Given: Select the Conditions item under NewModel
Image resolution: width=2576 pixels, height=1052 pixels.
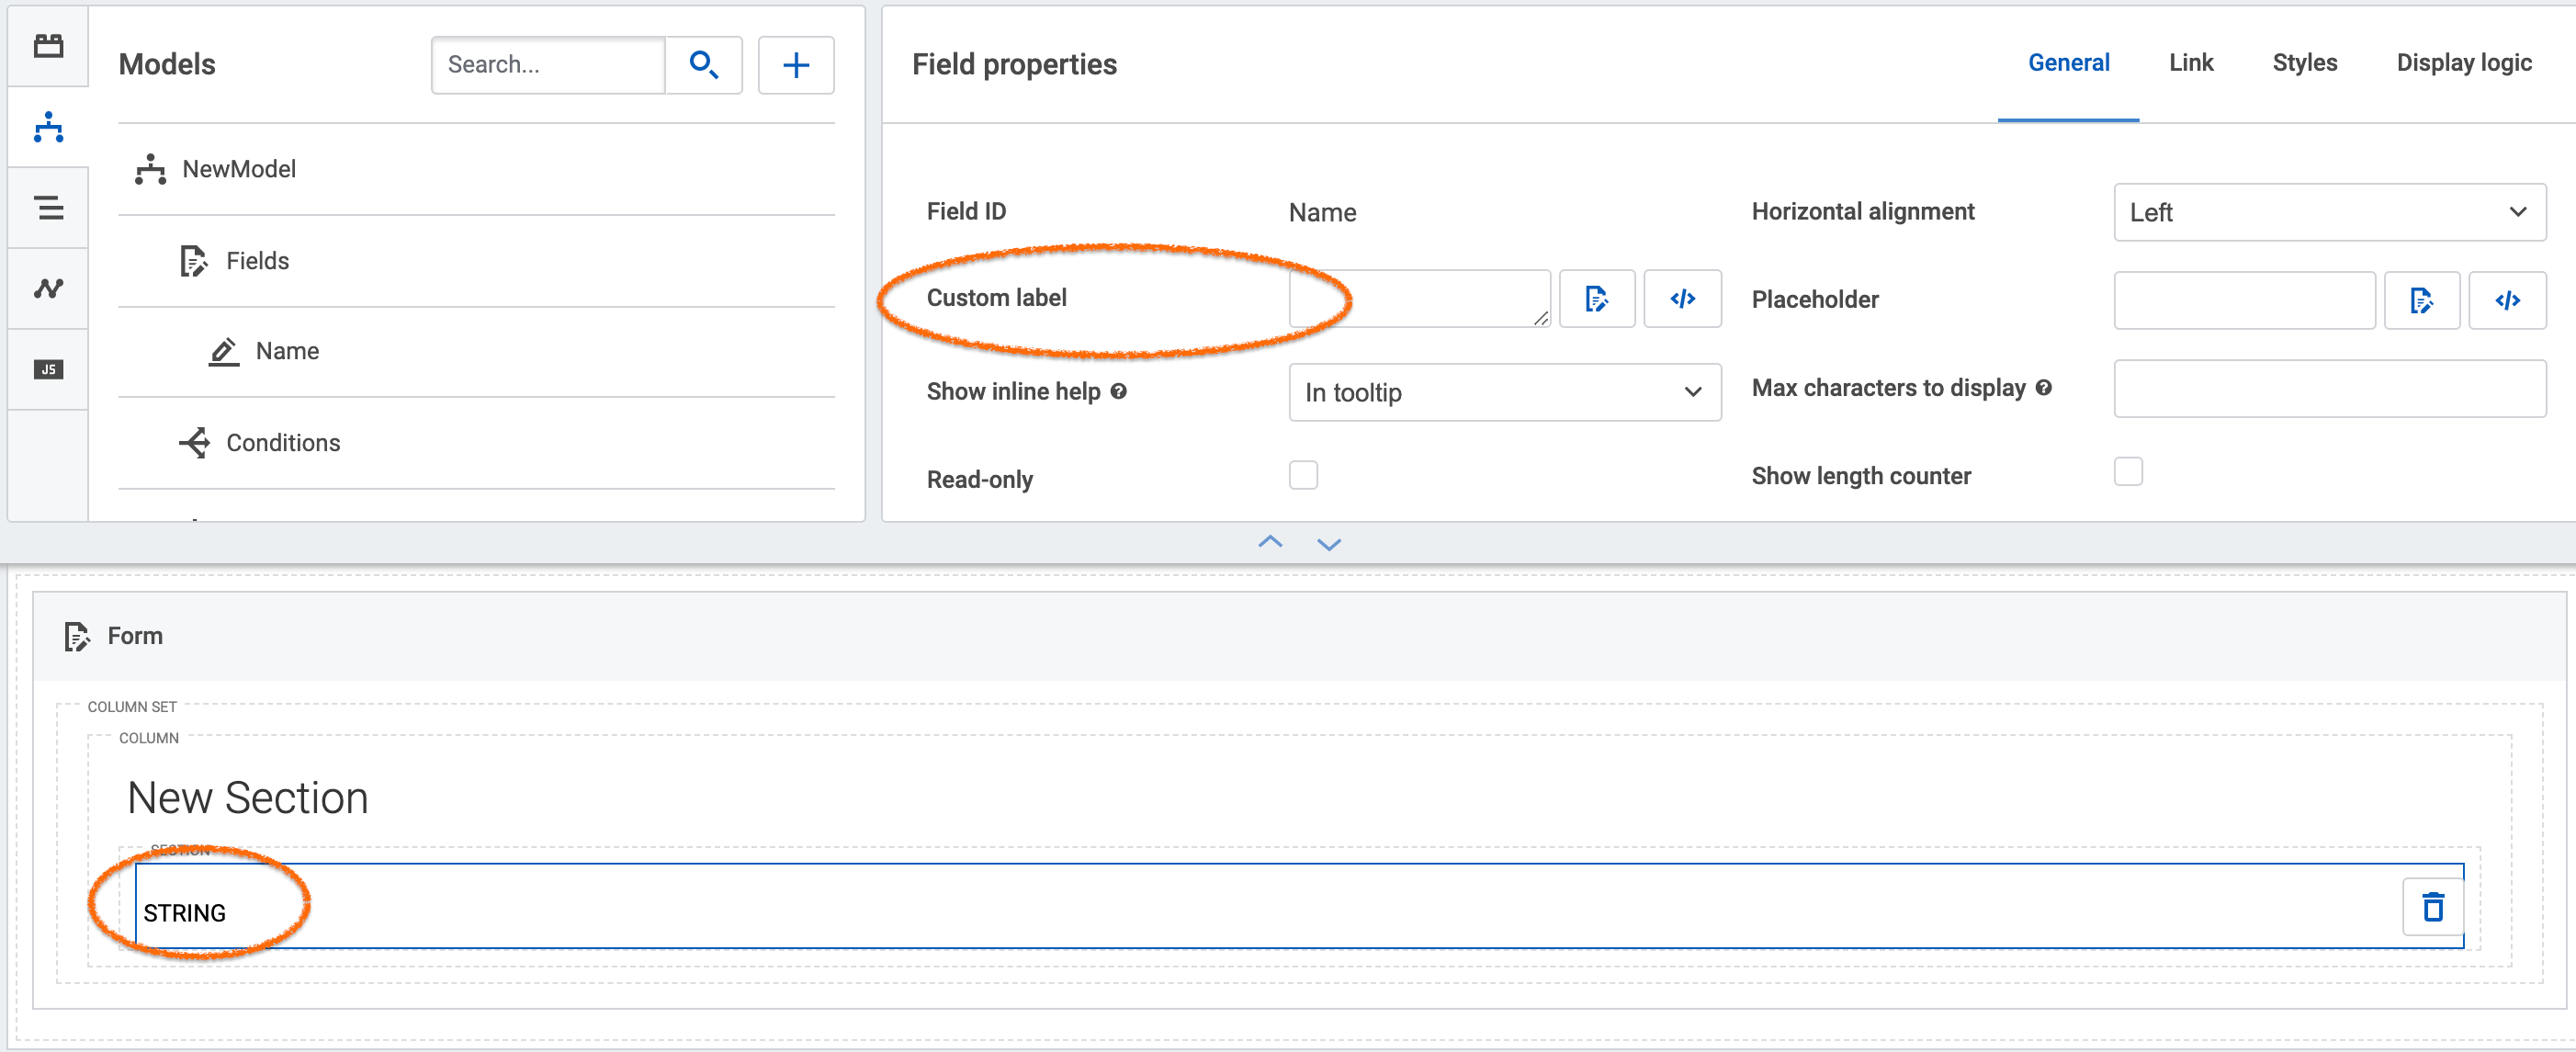Looking at the screenshot, I should 283,444.
